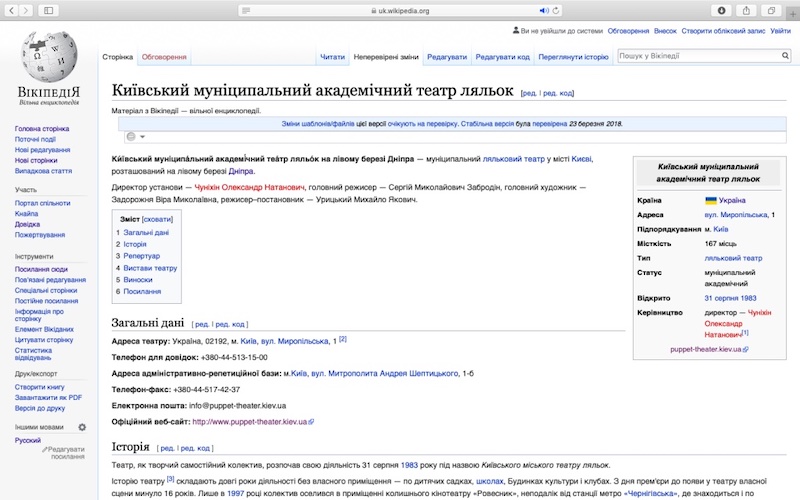800x500 pixels.
Task: Click the review status circle icon
Action: pos(131,137)
